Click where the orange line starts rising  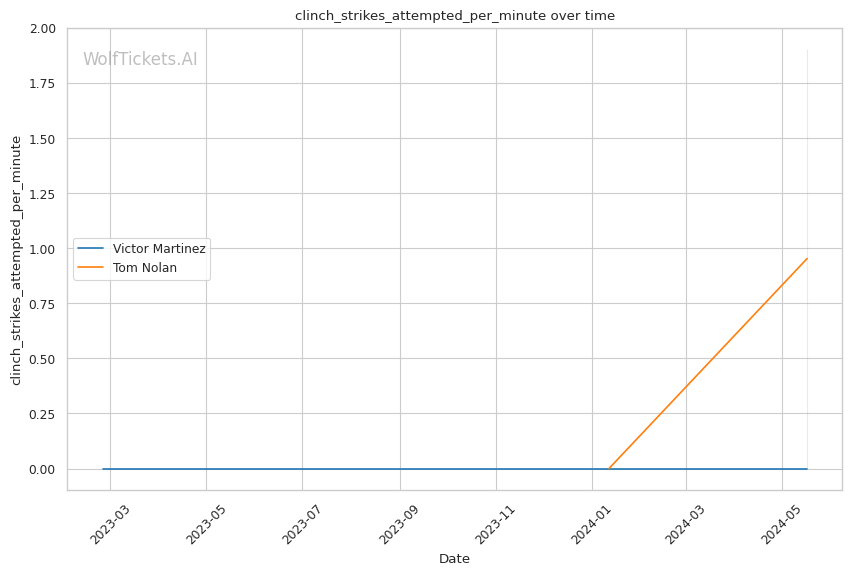pos(609,468)
